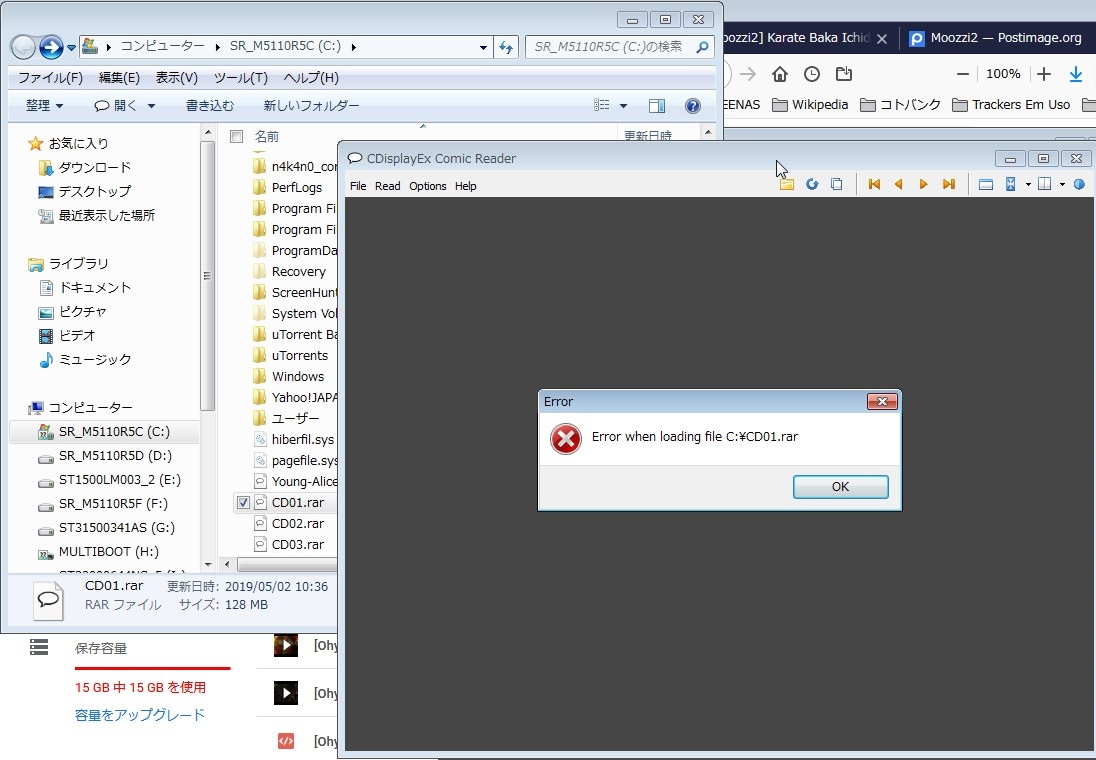The height and width of the screenshot is (760, 1096).
Task: Open the ヘルプ(H) menu in Explorer
Action: [x=311, y=78]
